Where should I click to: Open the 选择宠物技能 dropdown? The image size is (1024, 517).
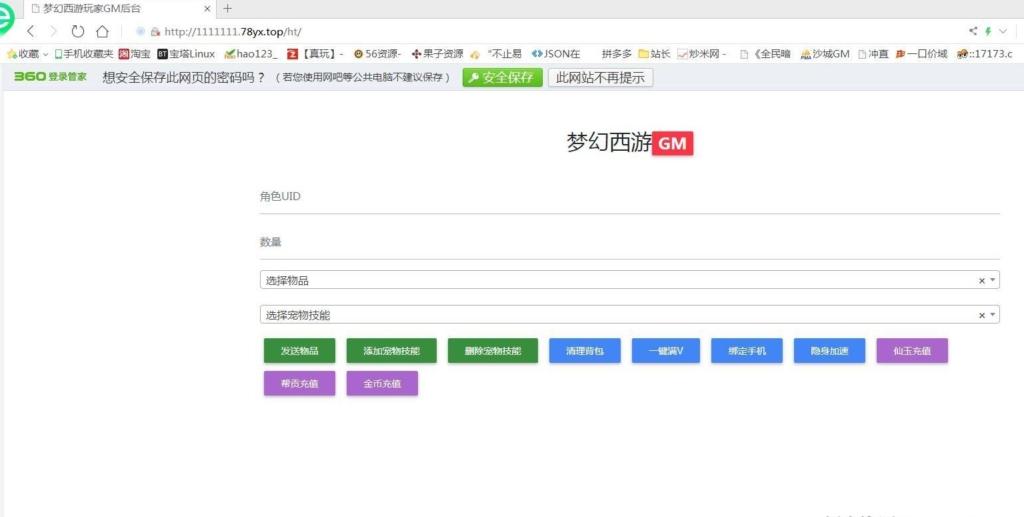(630, 315)
